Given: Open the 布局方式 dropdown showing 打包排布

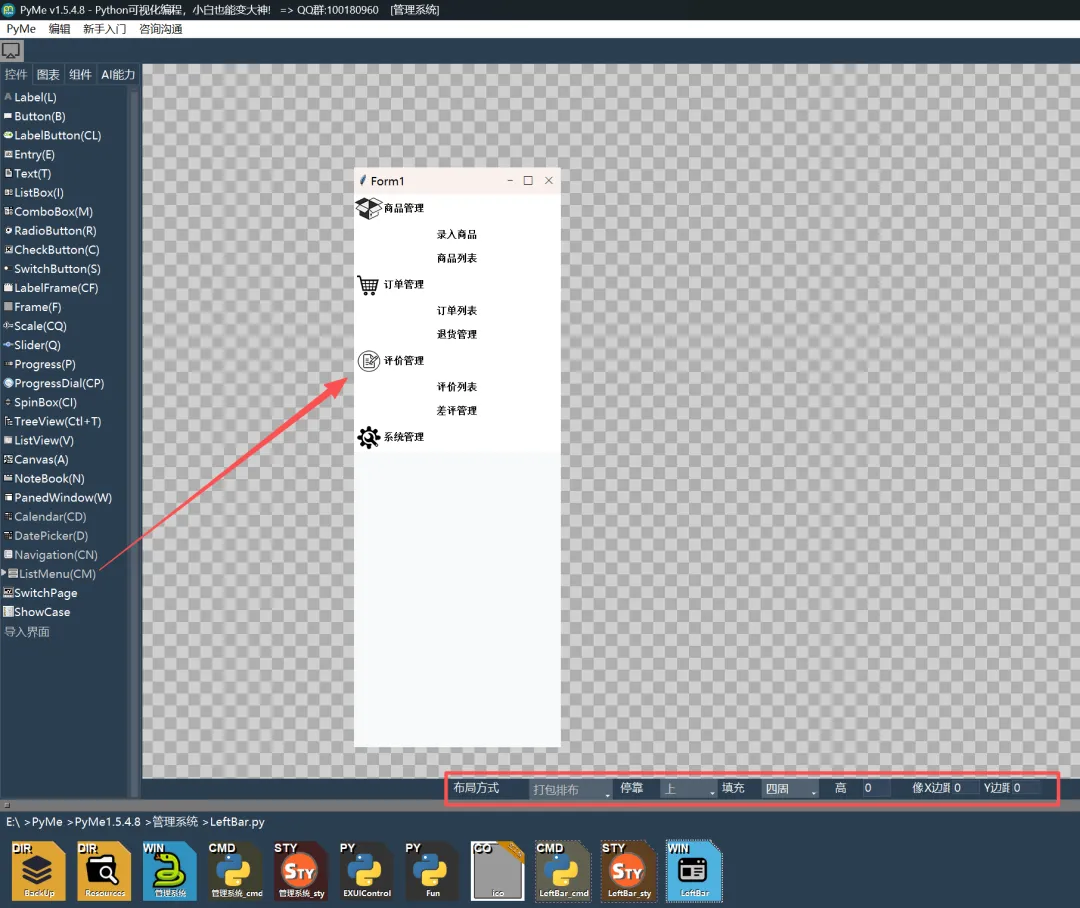Looking at the screenshot, I should tap(570, 790).
